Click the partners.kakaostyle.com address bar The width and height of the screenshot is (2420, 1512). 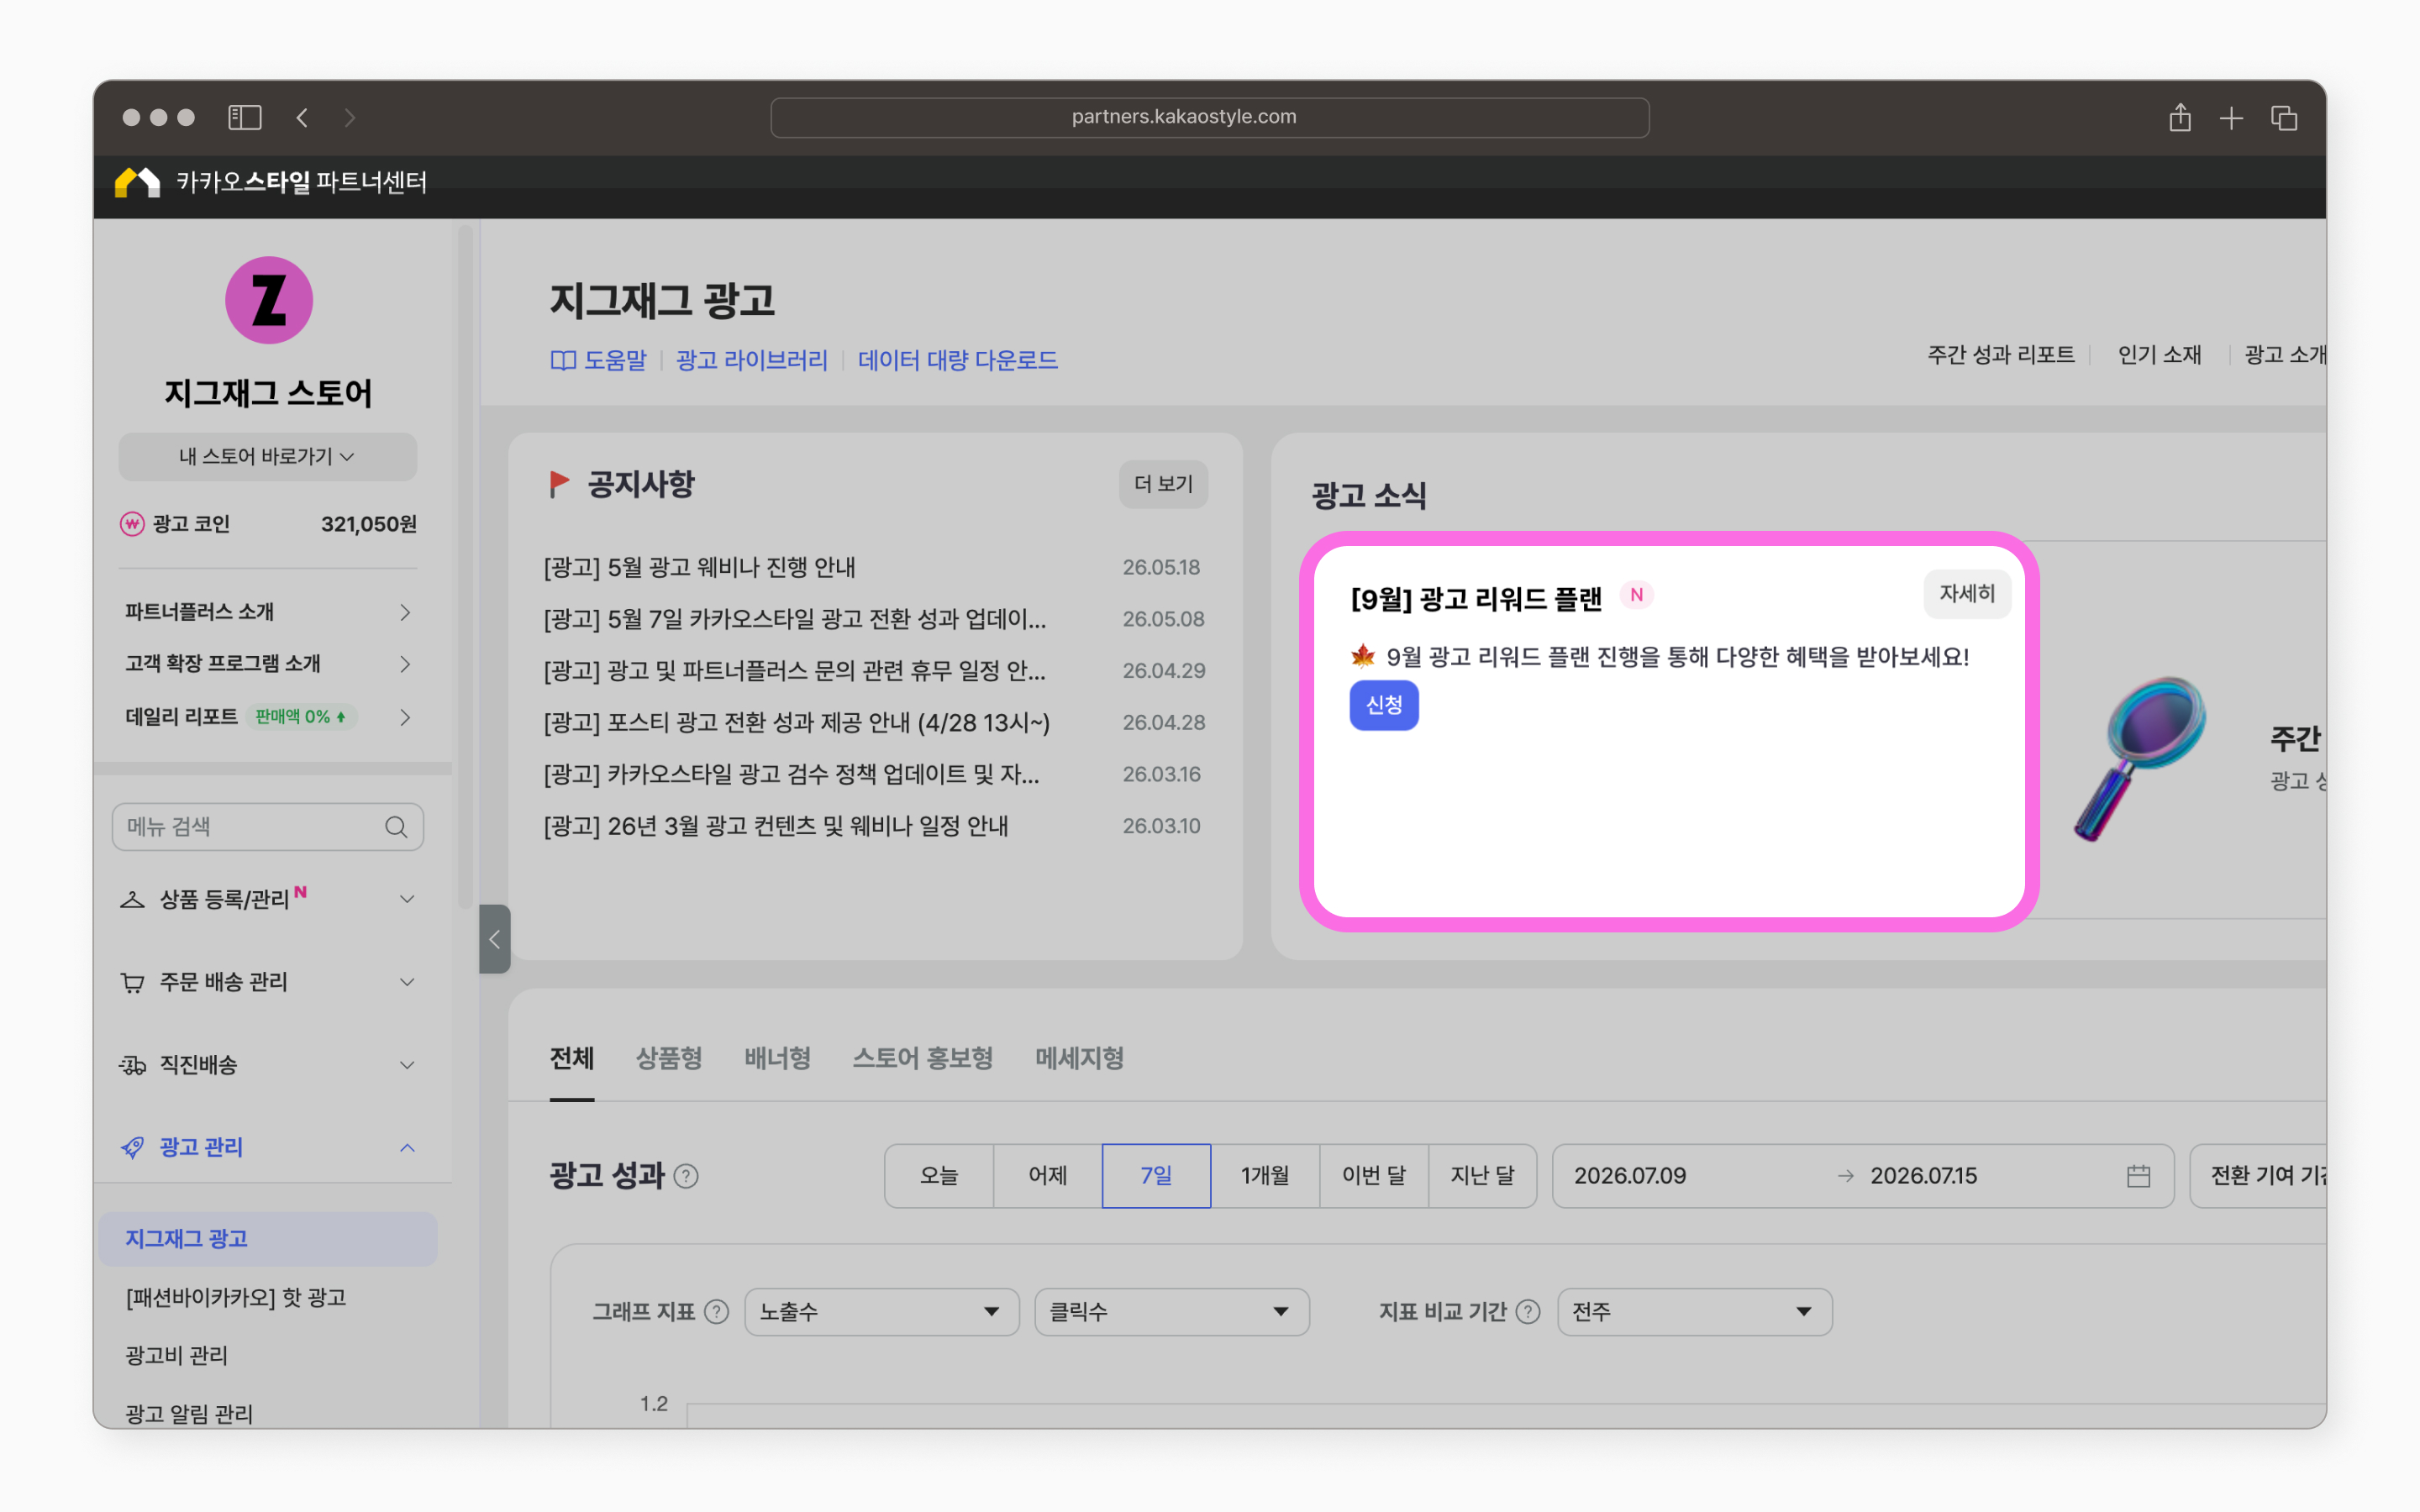click(x=1210, y=118)
